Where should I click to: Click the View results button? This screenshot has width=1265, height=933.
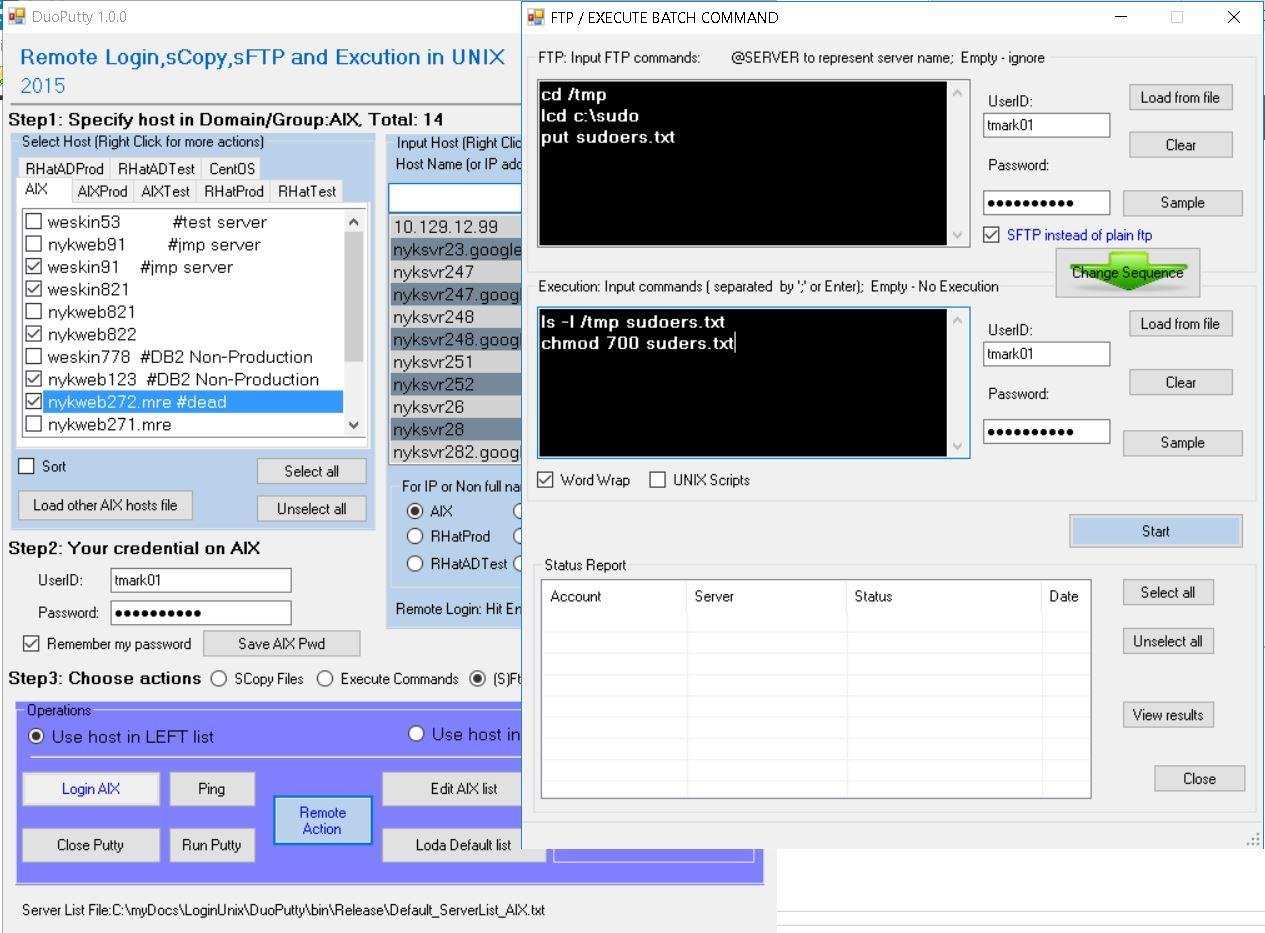pyautogui.click(x=1167, y=715)
